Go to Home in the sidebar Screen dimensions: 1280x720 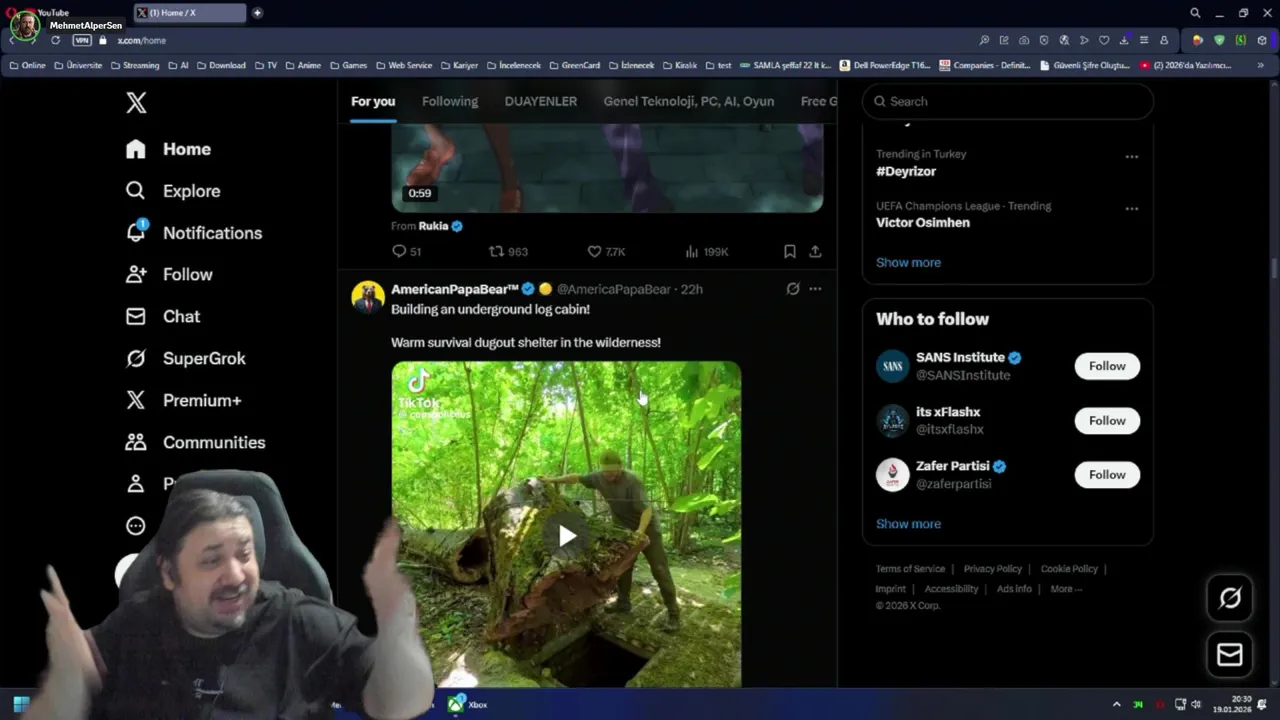[168, 149]
